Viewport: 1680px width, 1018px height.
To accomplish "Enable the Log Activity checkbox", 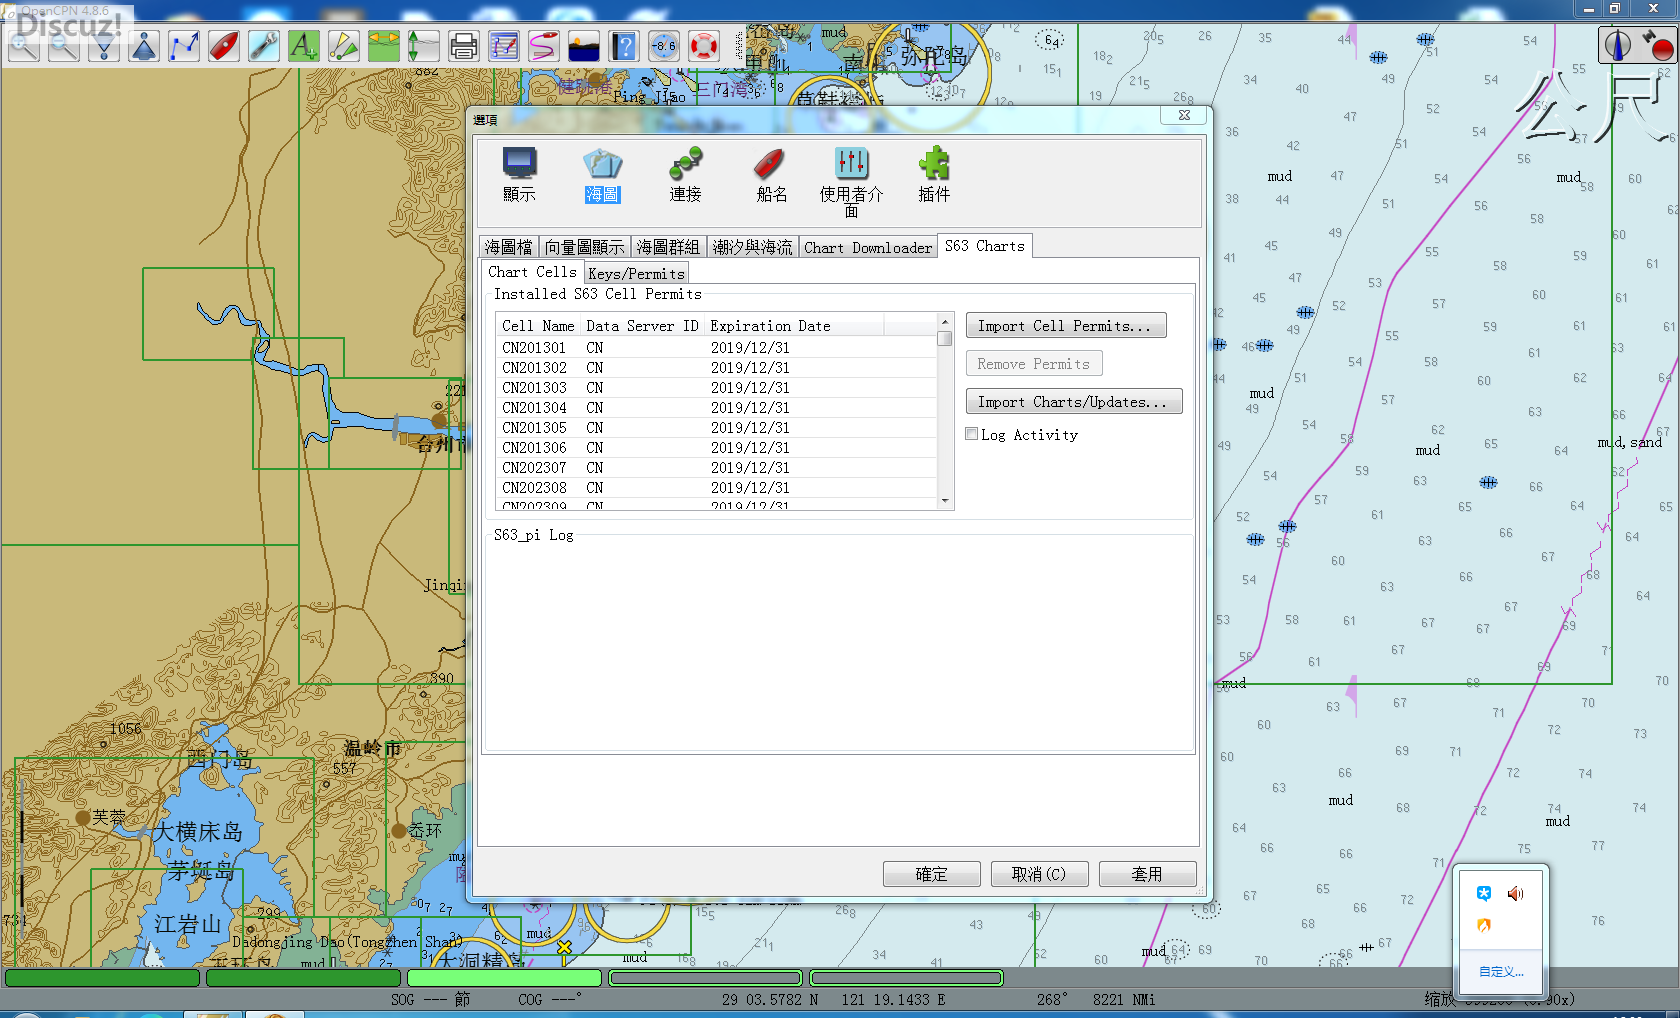I will [x=971, y=434].
